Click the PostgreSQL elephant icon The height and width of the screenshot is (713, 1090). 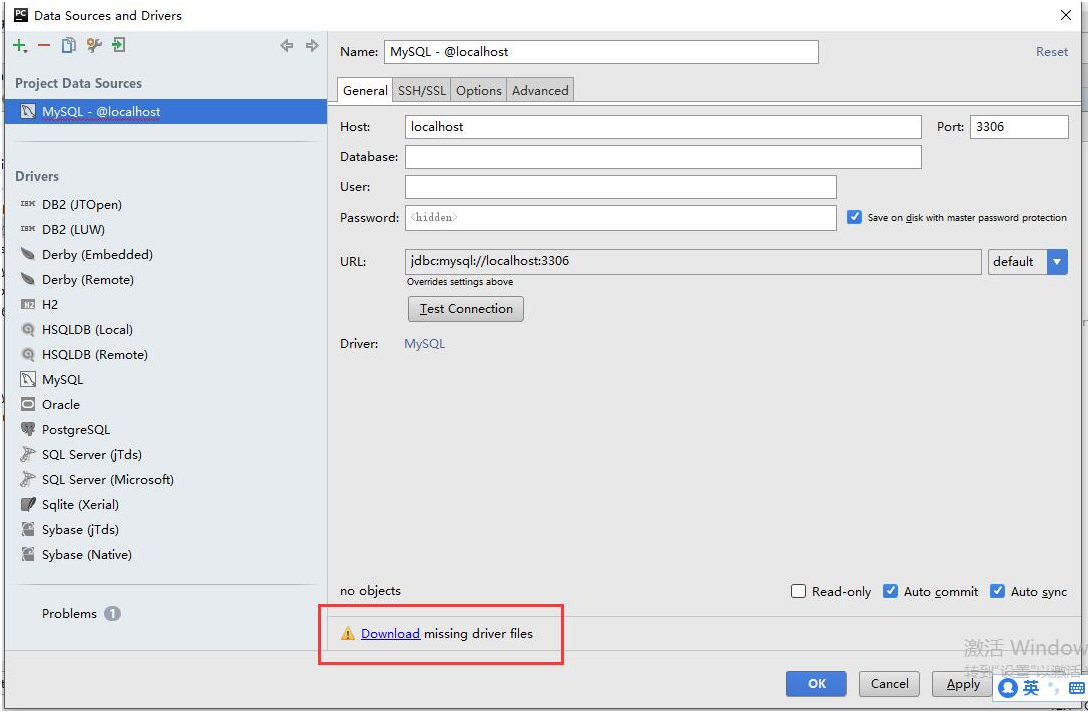pyautogui.click(x=28, y=429)
